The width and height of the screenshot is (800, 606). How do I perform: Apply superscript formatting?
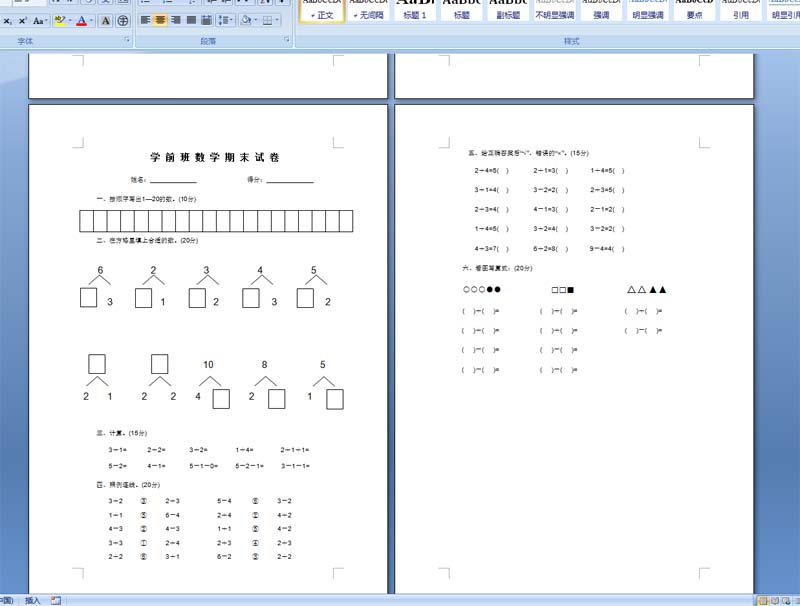(22, 21)
